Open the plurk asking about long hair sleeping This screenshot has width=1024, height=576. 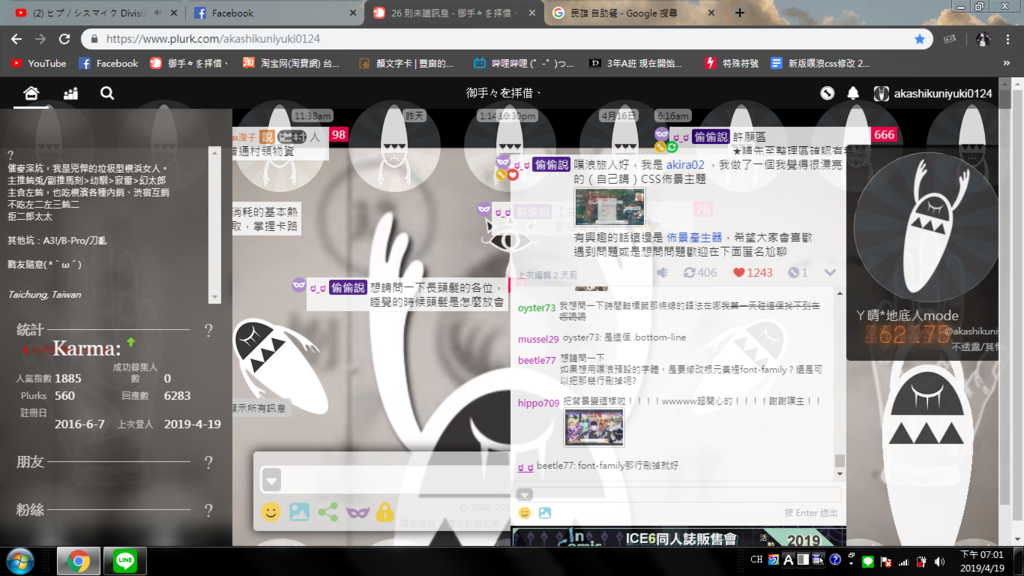pos(437,295)
